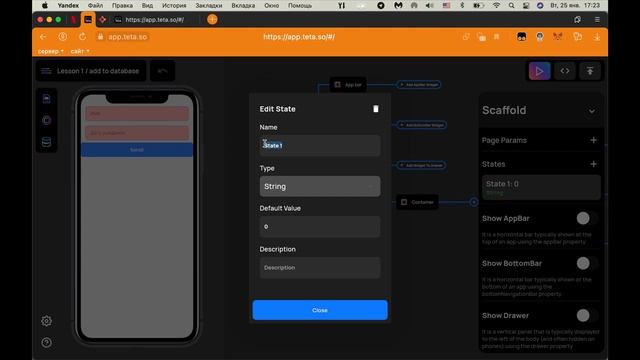Toggle the Show BottomBar switch
The image size is (640, 360).
[587, 263]
